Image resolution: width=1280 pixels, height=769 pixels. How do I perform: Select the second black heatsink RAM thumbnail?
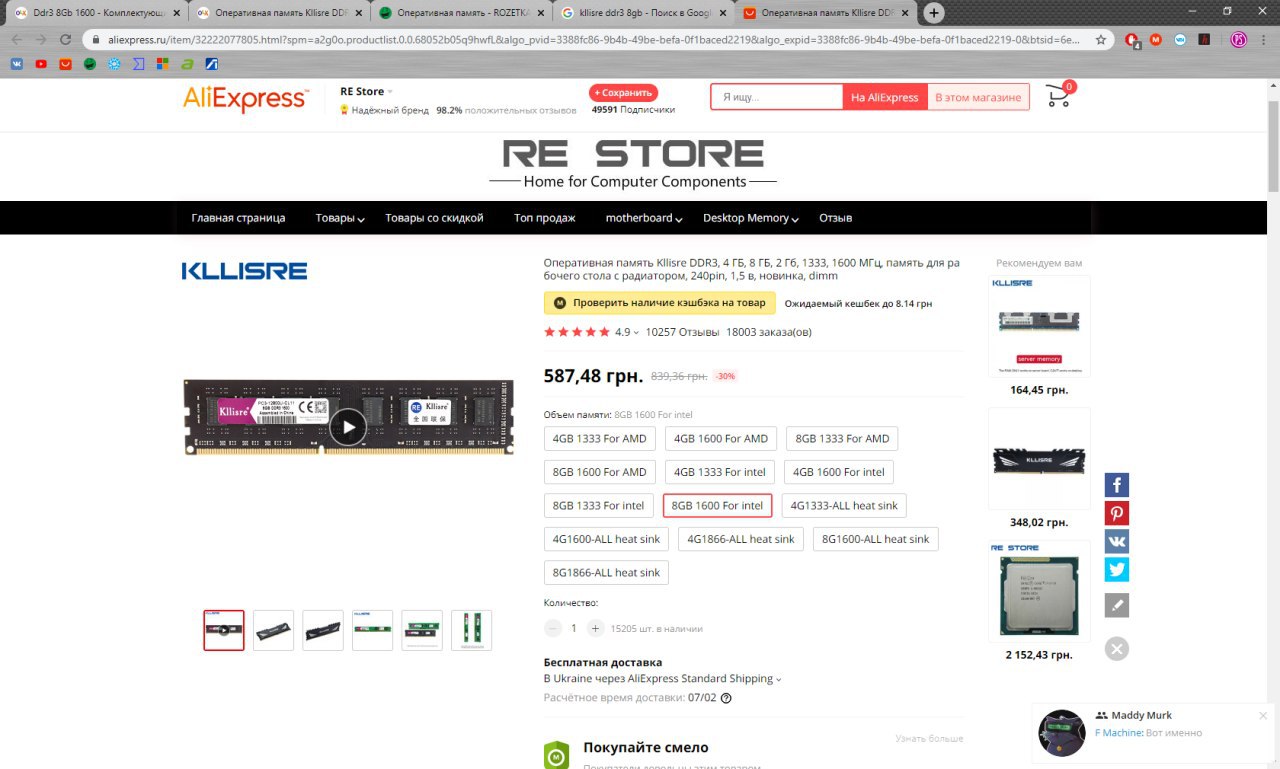[323, 631]
